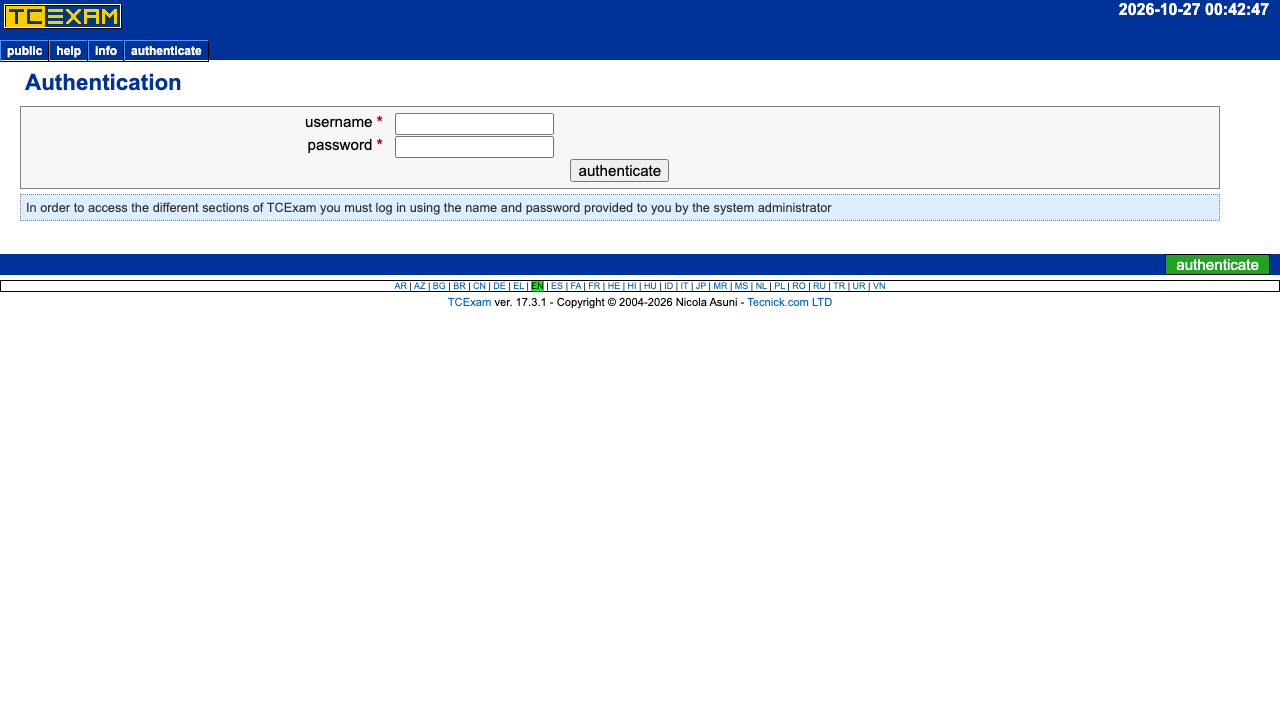
Task: Switch language to NL
Action: [761, 286]
